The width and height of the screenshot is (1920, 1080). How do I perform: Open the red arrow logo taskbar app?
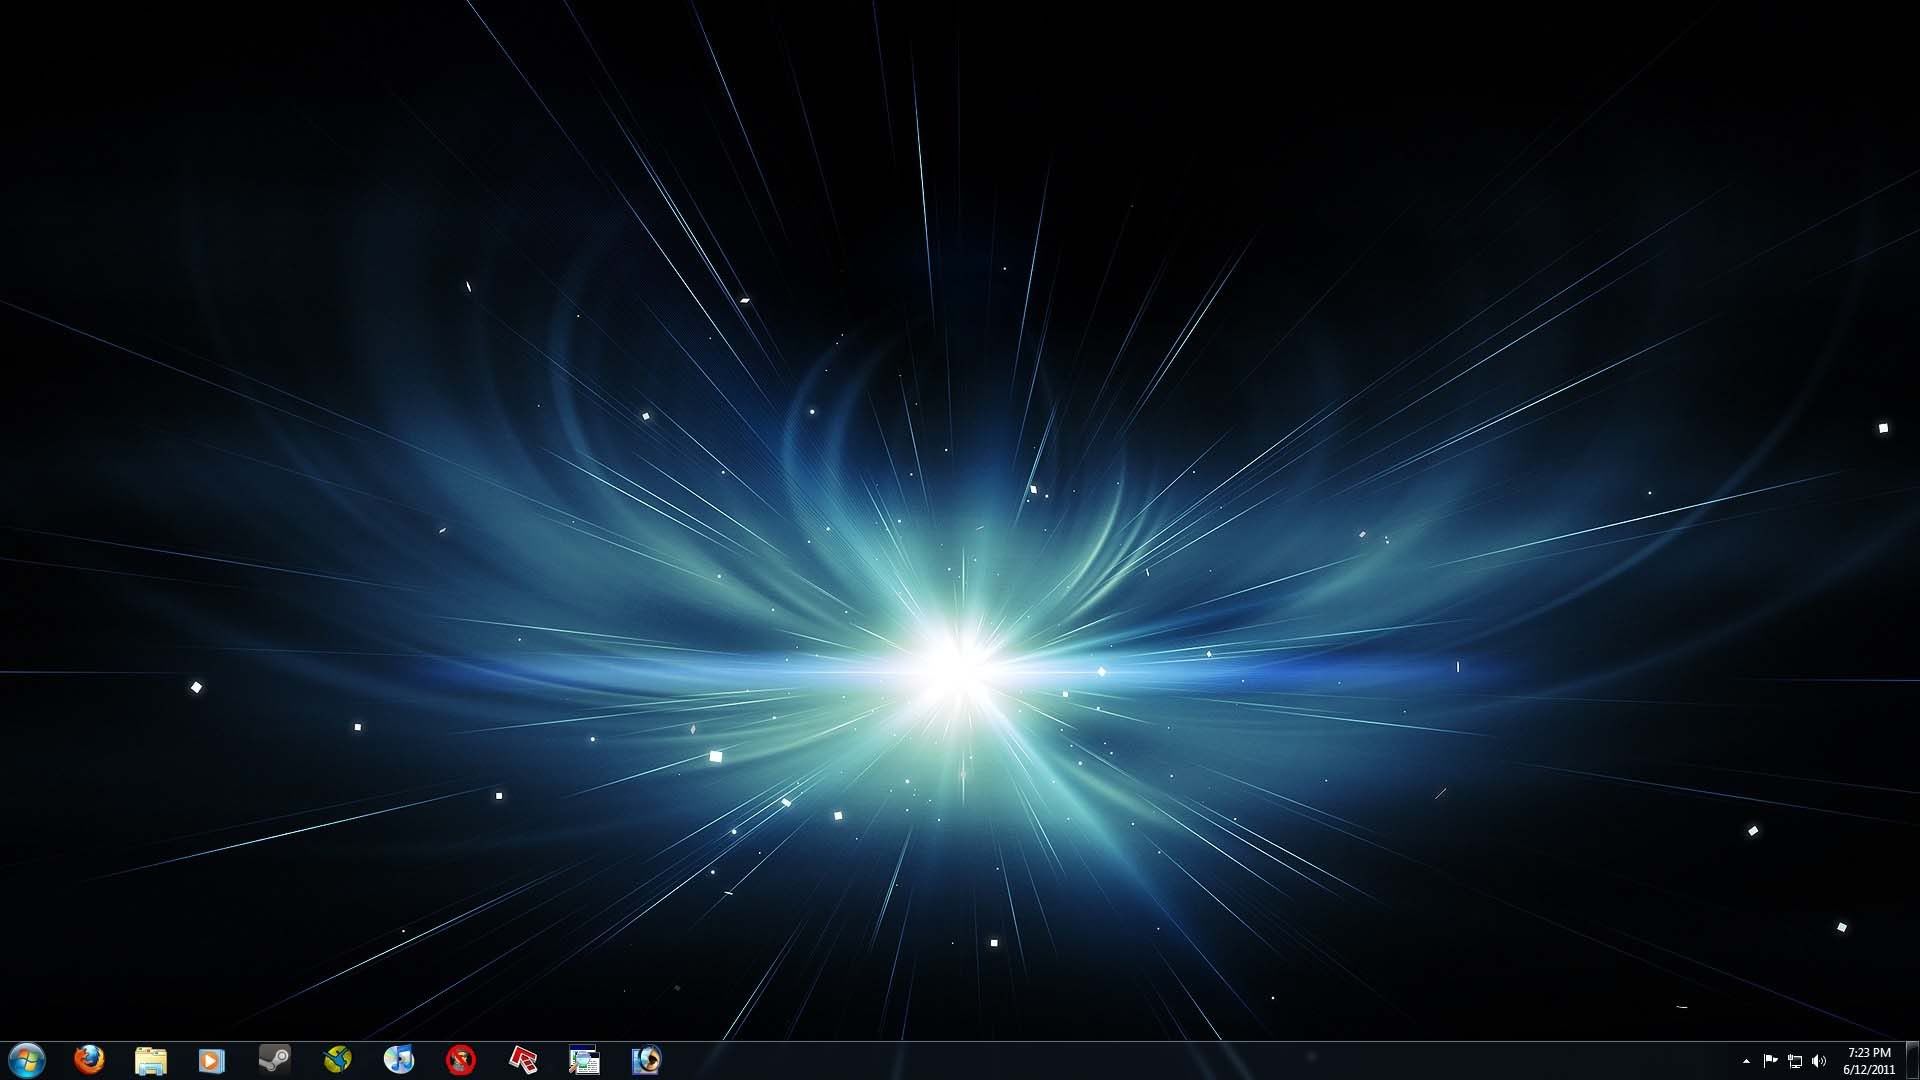pyautogui.click(x=523, y=1060)
